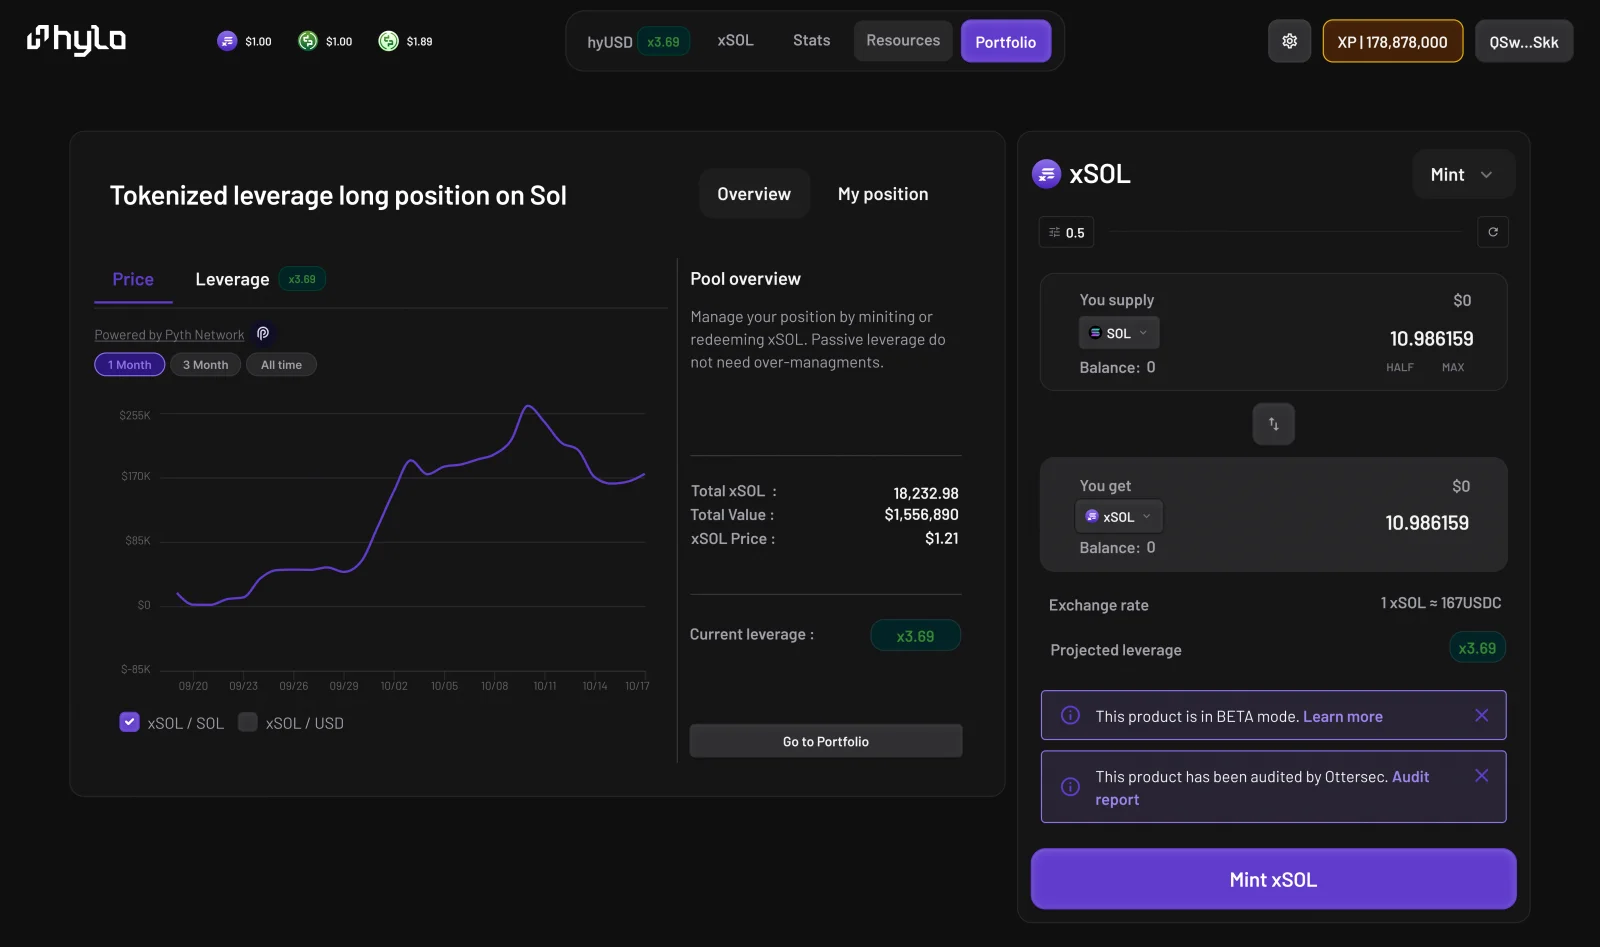
Task: Click the supply amount field 10.986159
Action: tap(1431, 339)
